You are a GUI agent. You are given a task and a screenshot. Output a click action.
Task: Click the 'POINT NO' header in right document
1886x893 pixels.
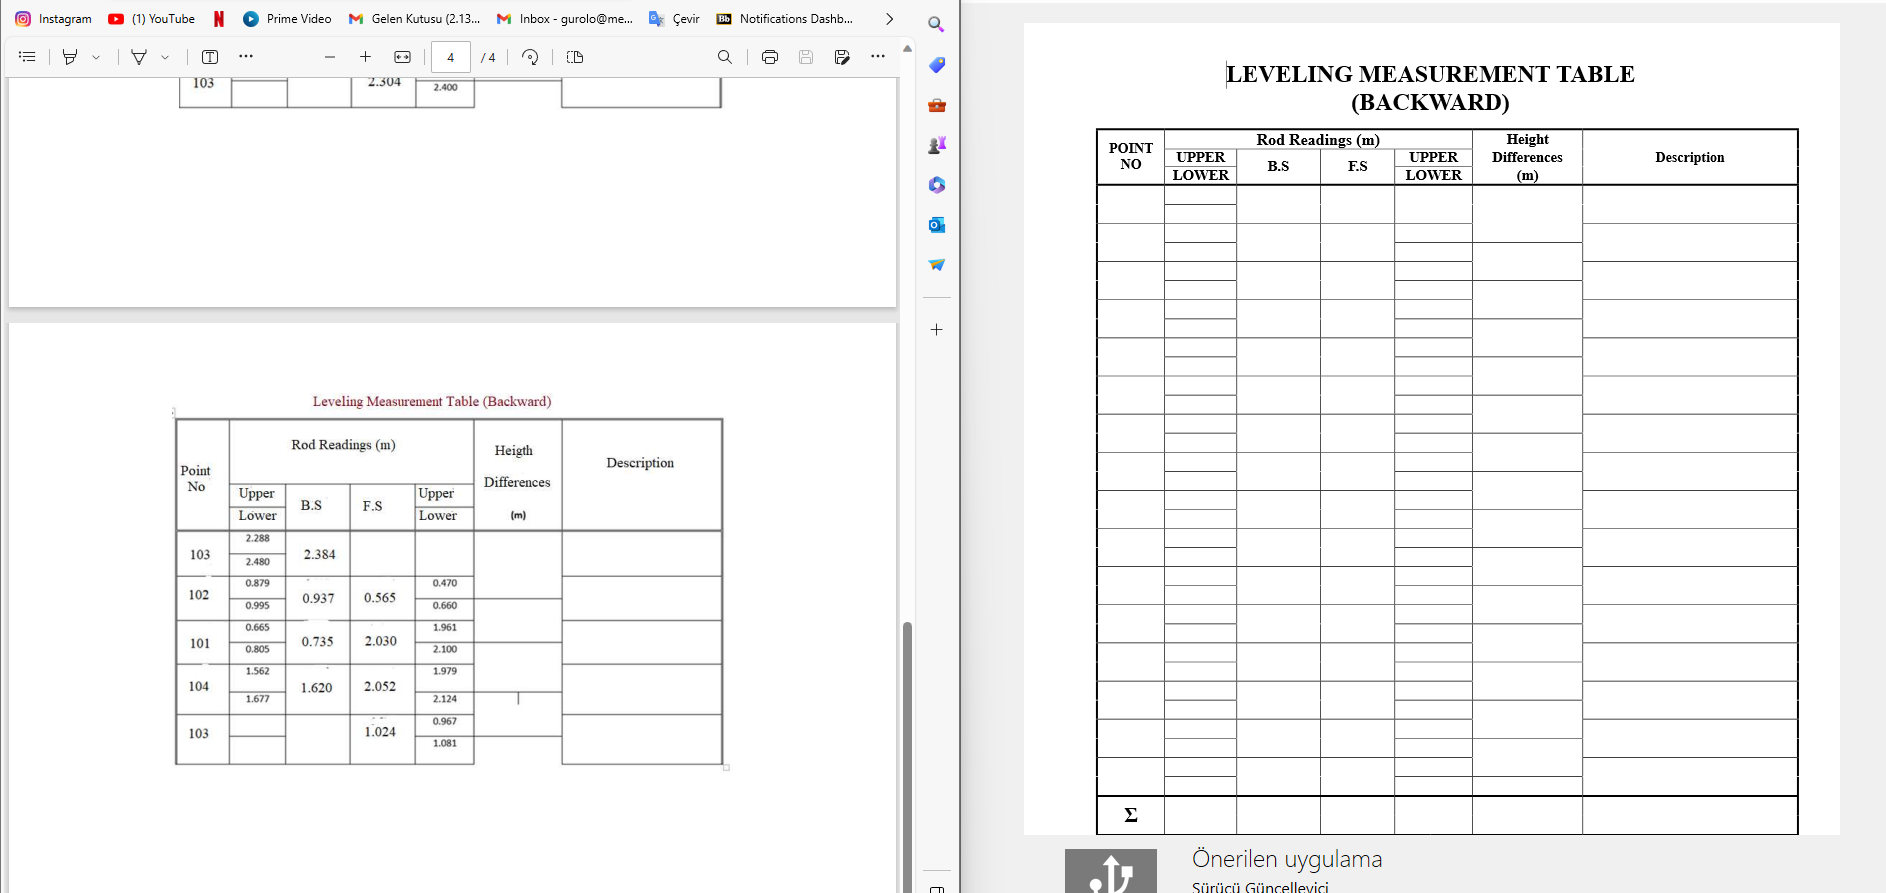pos(1131,156)
